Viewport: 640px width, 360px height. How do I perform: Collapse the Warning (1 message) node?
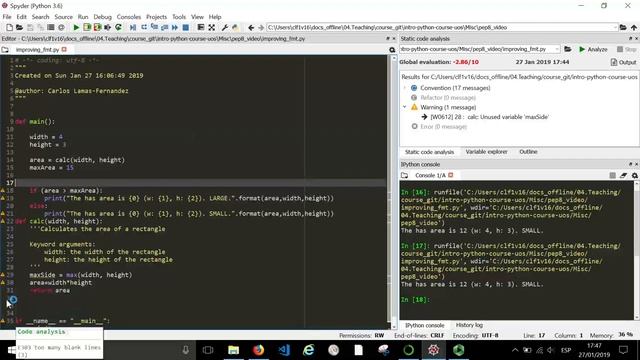[405, 107]
